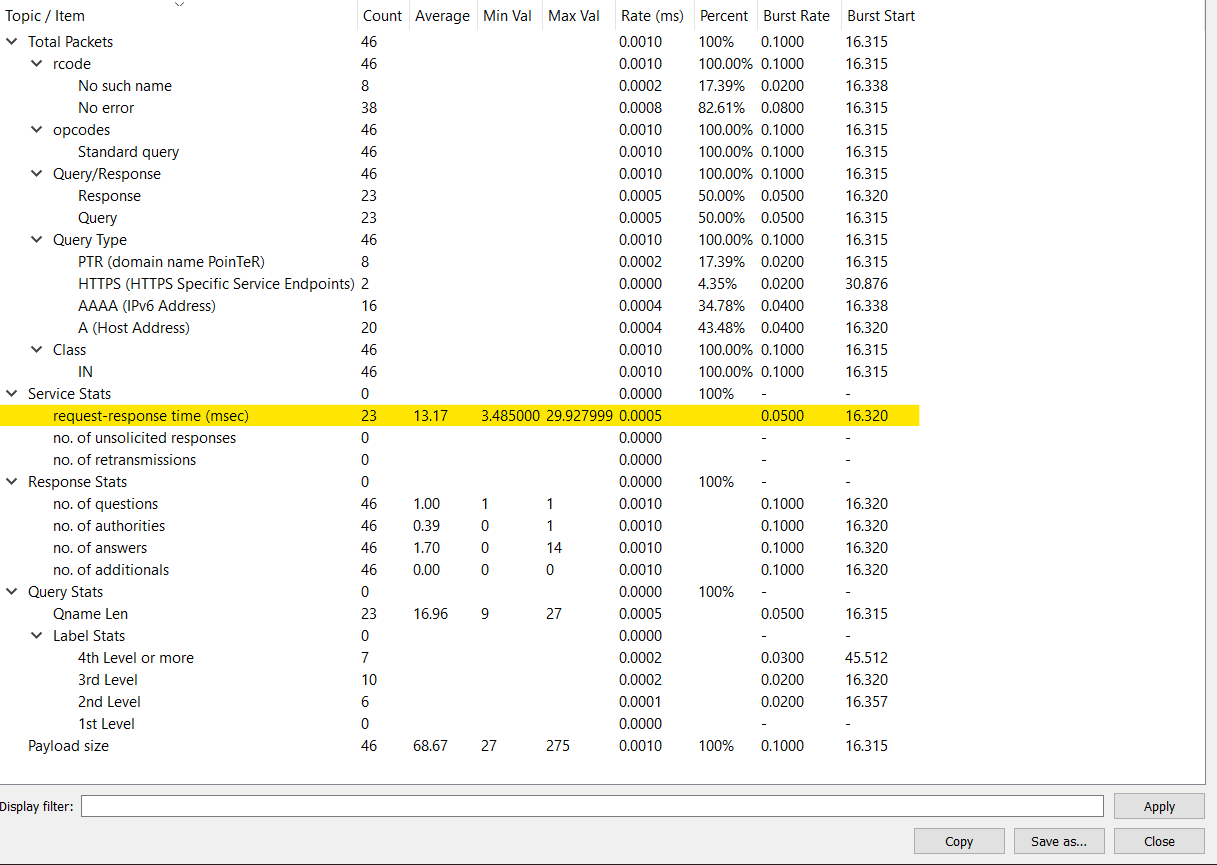This screenshot has width=1217, height=865.
Task: Select the Payload size row
Action: tap(68, 745)
